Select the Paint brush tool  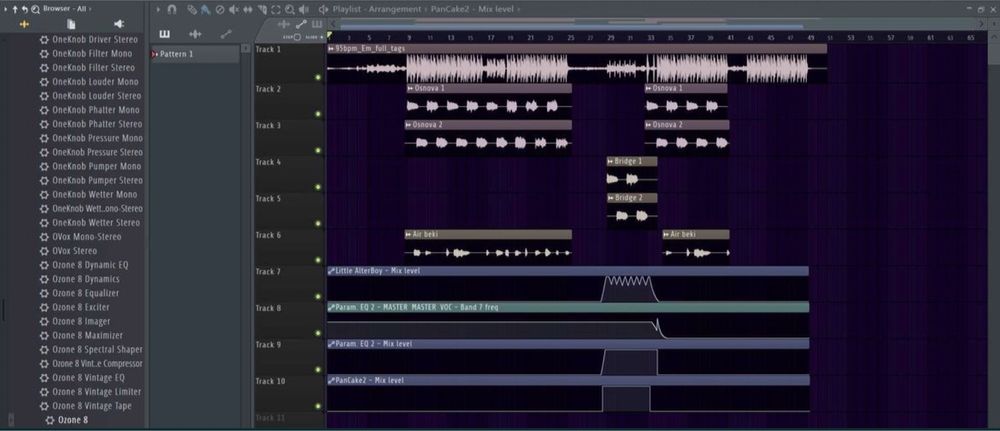(206, 10)
